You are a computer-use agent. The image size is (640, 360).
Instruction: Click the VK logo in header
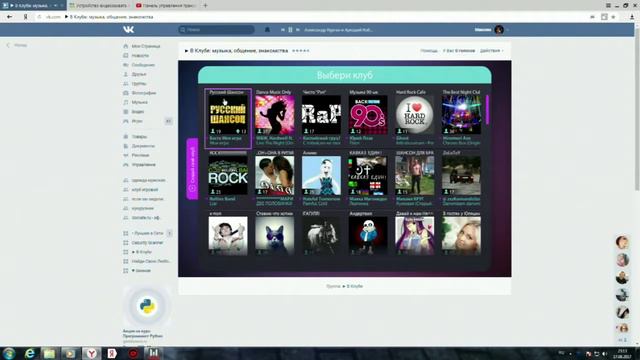[129, 29]
